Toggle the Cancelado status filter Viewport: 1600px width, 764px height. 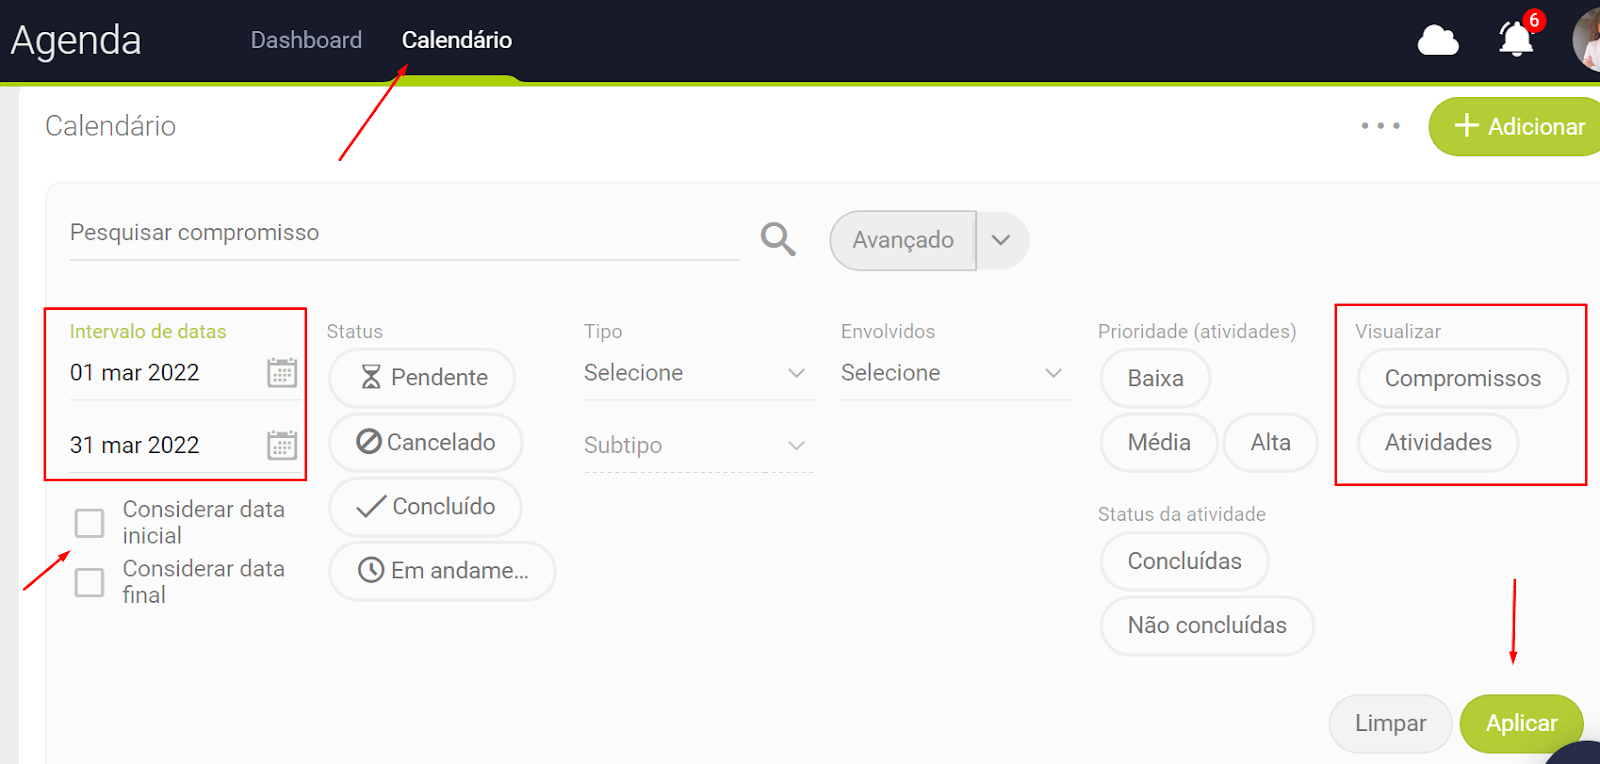point(426,442)
